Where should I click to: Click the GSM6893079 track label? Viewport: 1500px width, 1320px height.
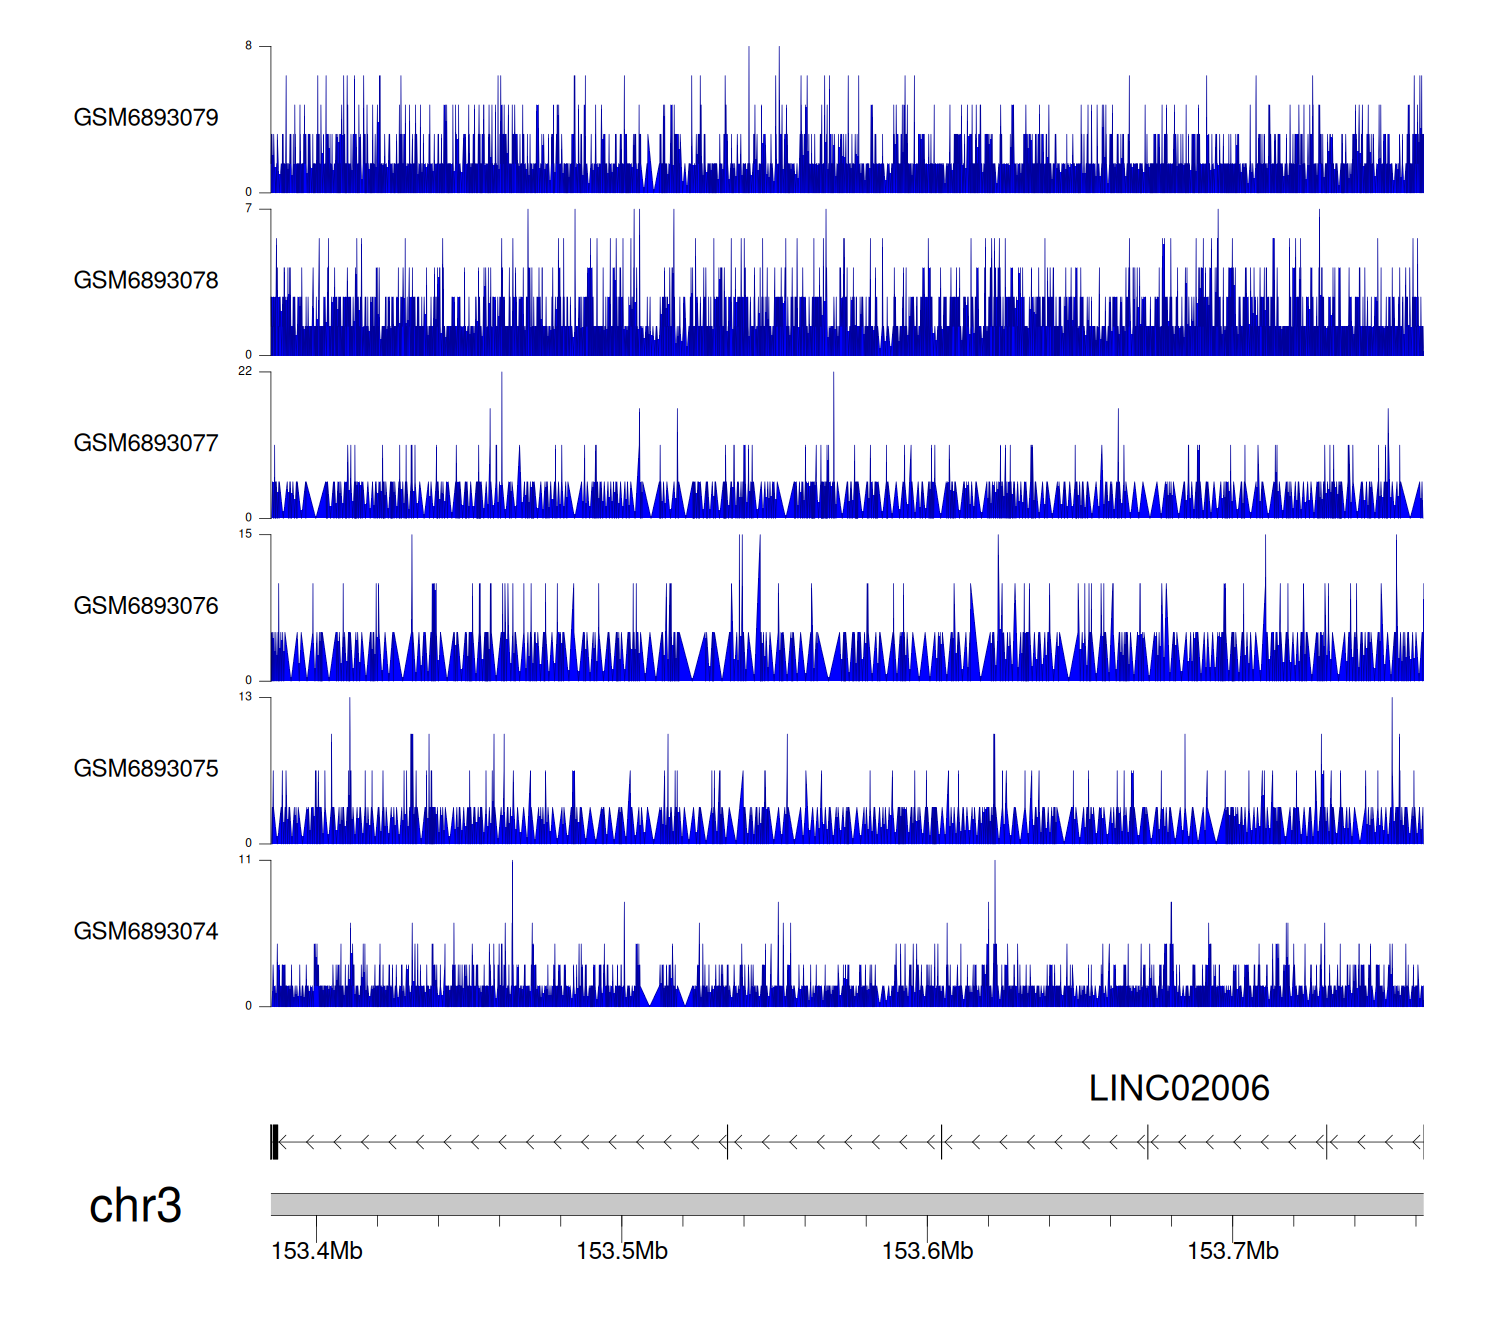coord(146,118)
